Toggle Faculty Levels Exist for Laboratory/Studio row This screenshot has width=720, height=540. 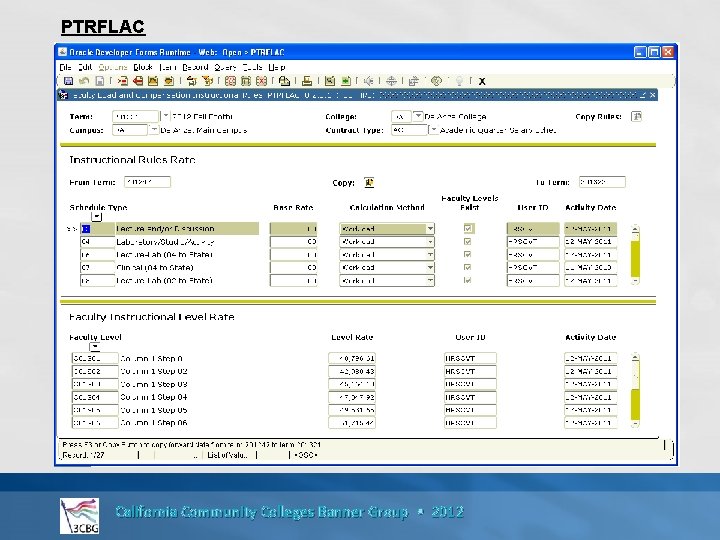[467, 241]
